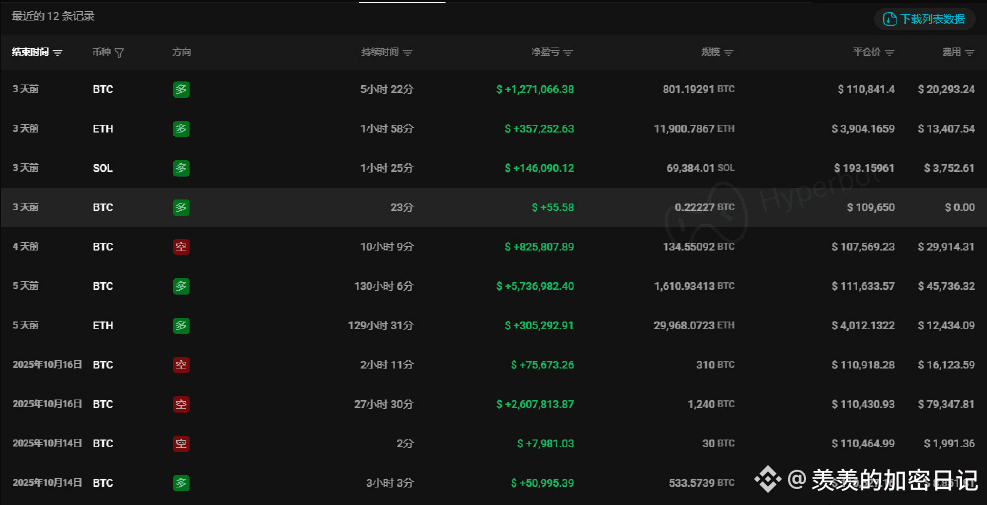Click the ETH symbol in the 11,900.7867 row
The height and width of the screenshot is (505, 987).
click(103, 129)
